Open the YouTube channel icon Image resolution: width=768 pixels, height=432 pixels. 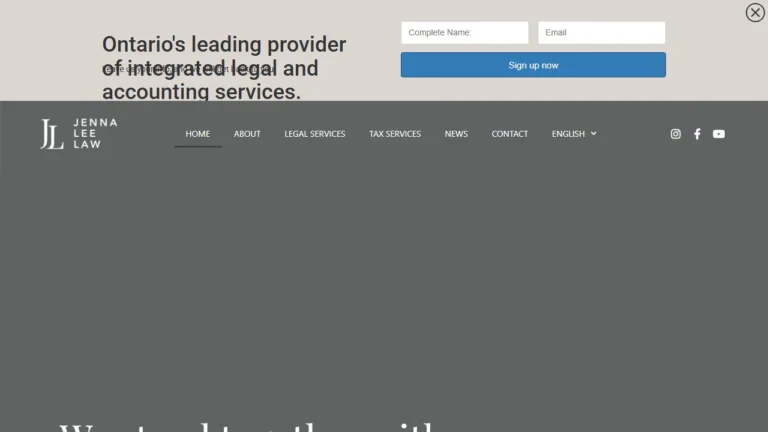coord(719,134)
